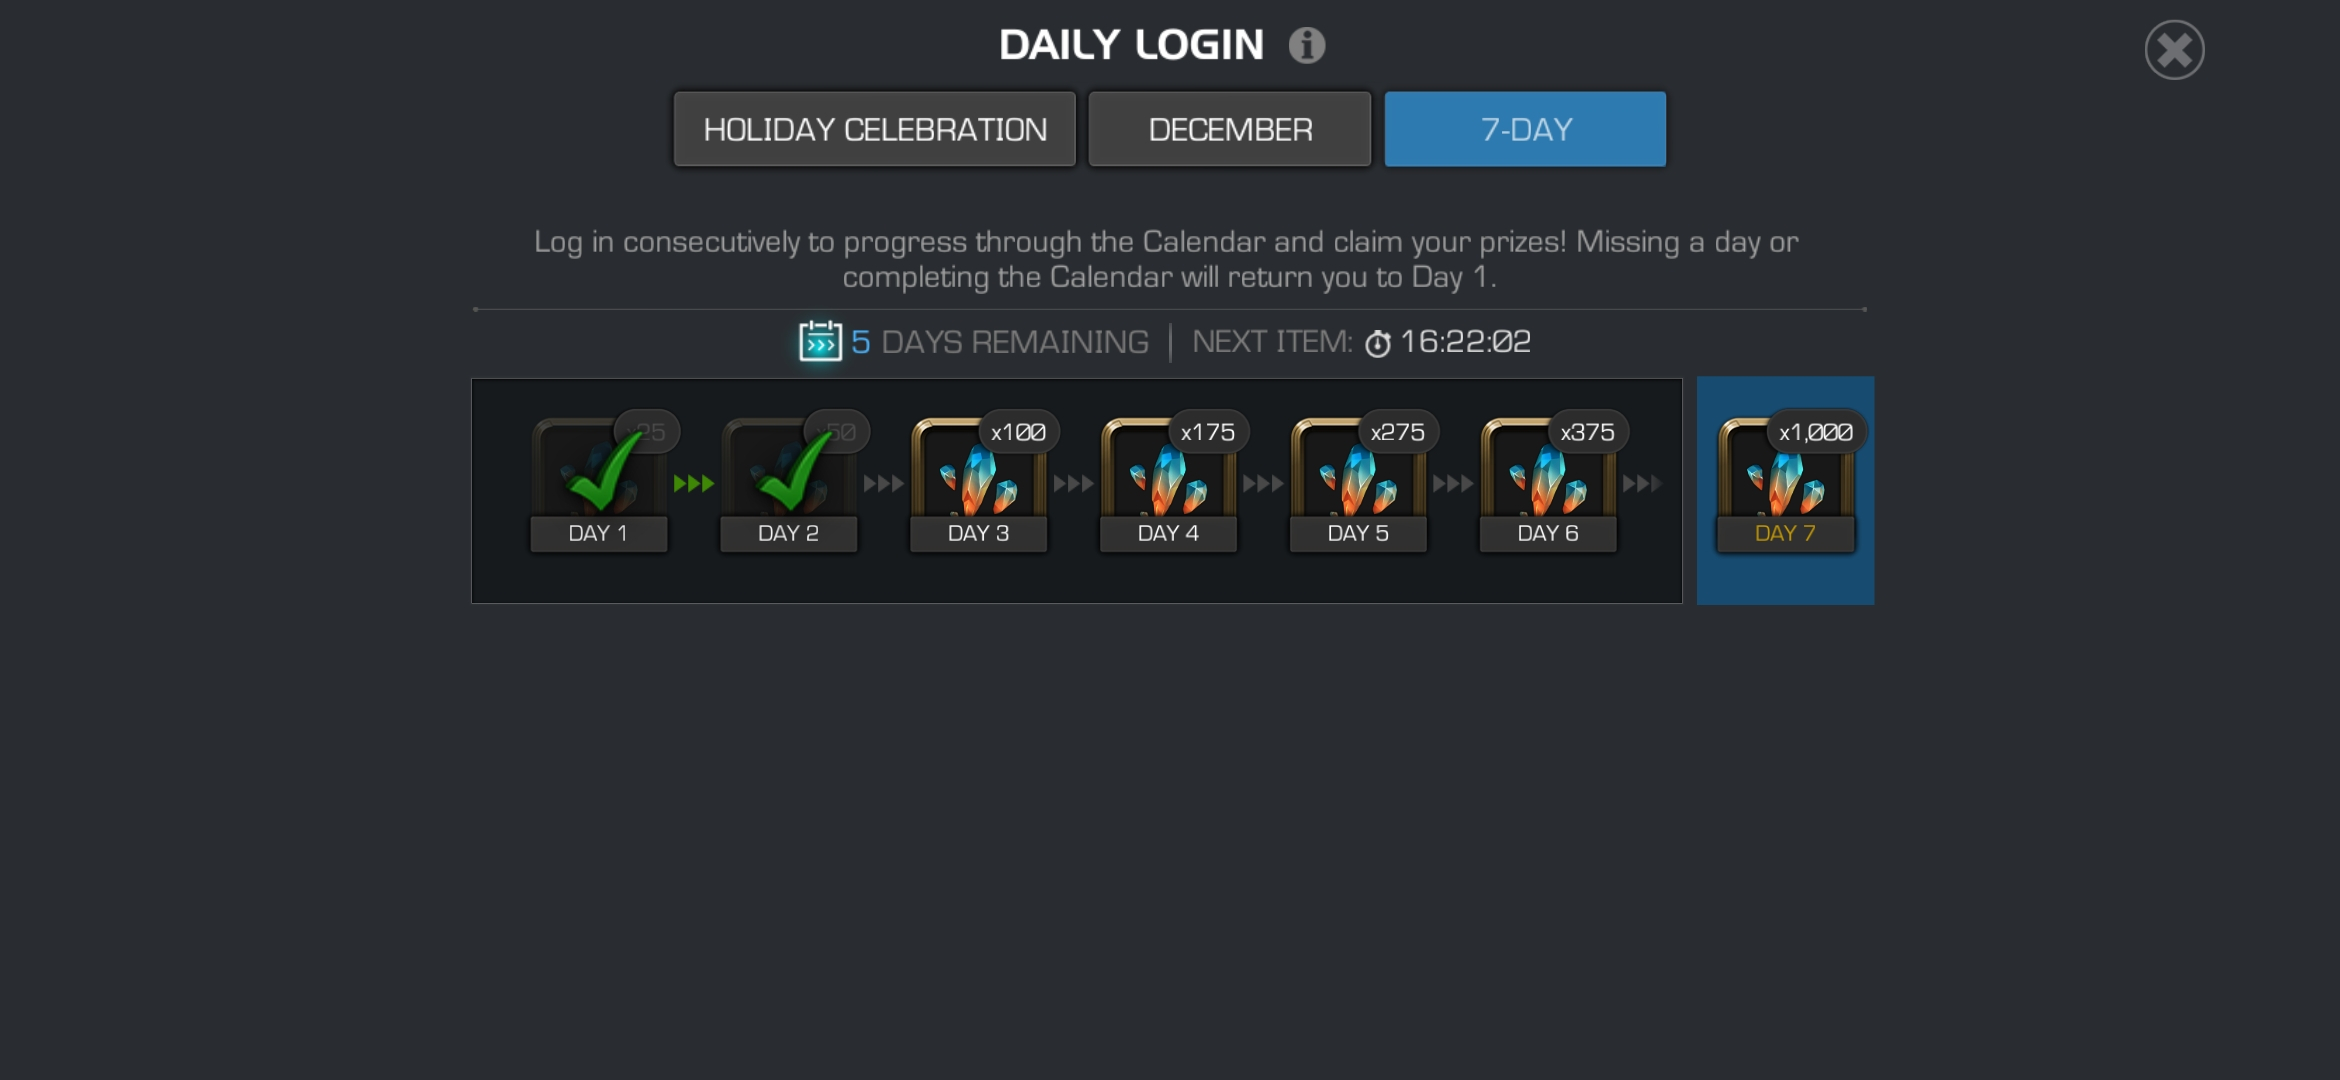View the Day 4 x175 crystal reward

click(1169, 482)
